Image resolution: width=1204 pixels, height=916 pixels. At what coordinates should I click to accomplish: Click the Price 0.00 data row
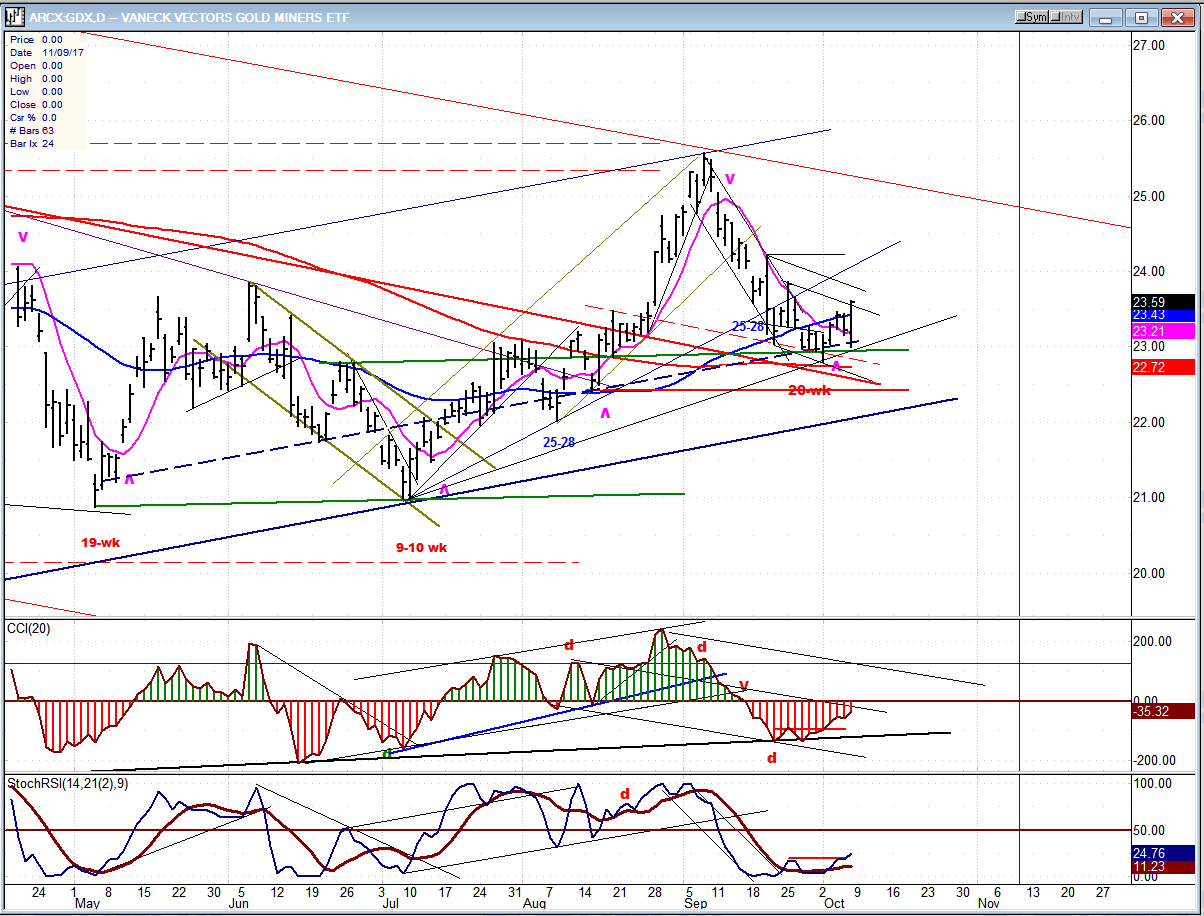click(36, 39)
